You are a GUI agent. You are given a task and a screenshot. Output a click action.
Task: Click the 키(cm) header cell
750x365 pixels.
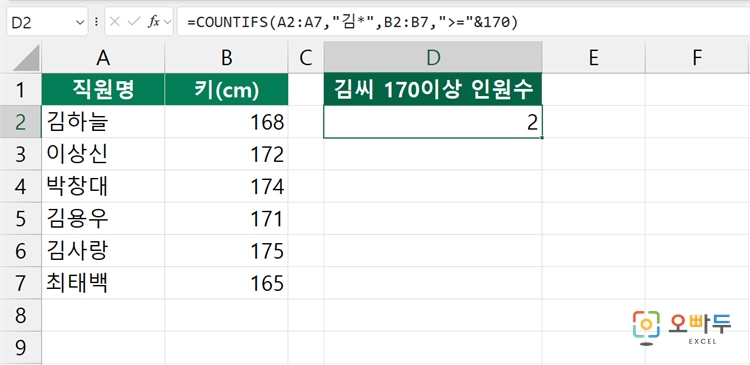pos(226,89)
